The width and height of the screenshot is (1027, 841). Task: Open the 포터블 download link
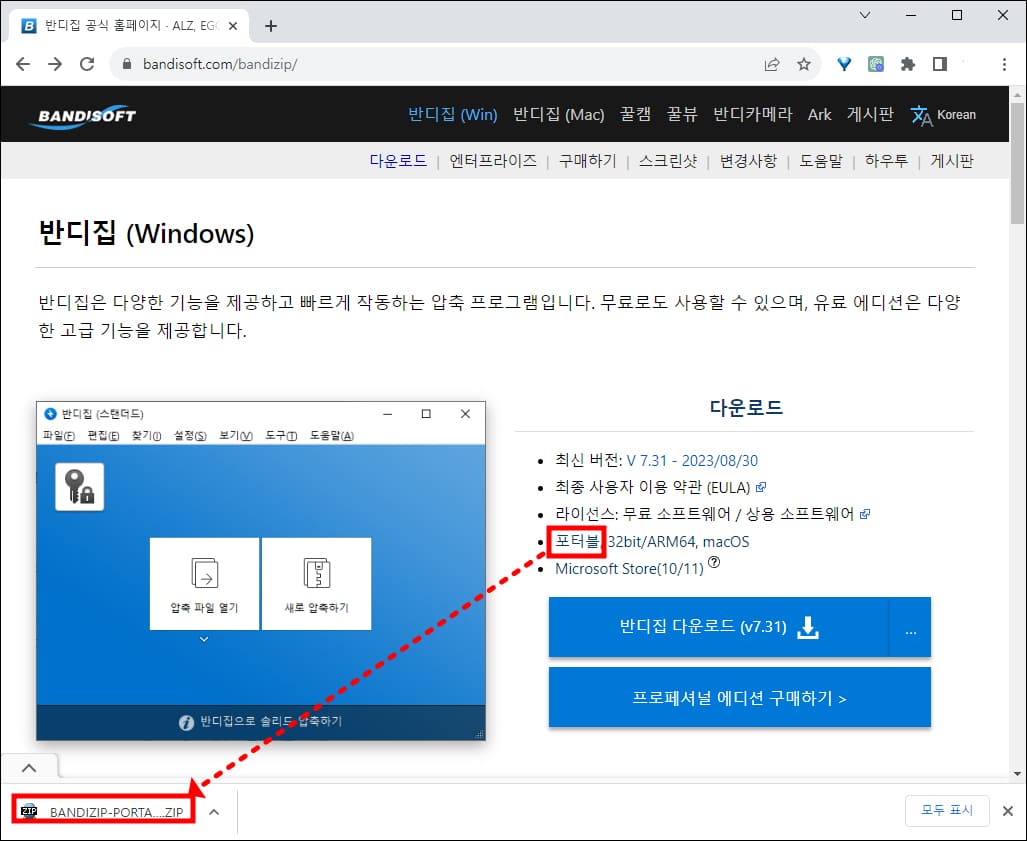click(576, 540)
